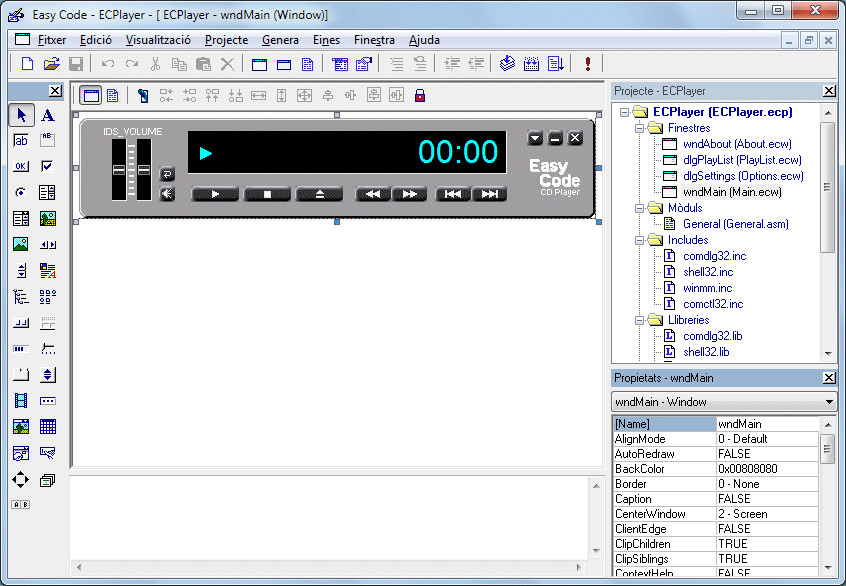The height and width of the screenshot is (586, 846).
Task: Select the grid control tool in toolbox
Action: [x=47, y=426]
